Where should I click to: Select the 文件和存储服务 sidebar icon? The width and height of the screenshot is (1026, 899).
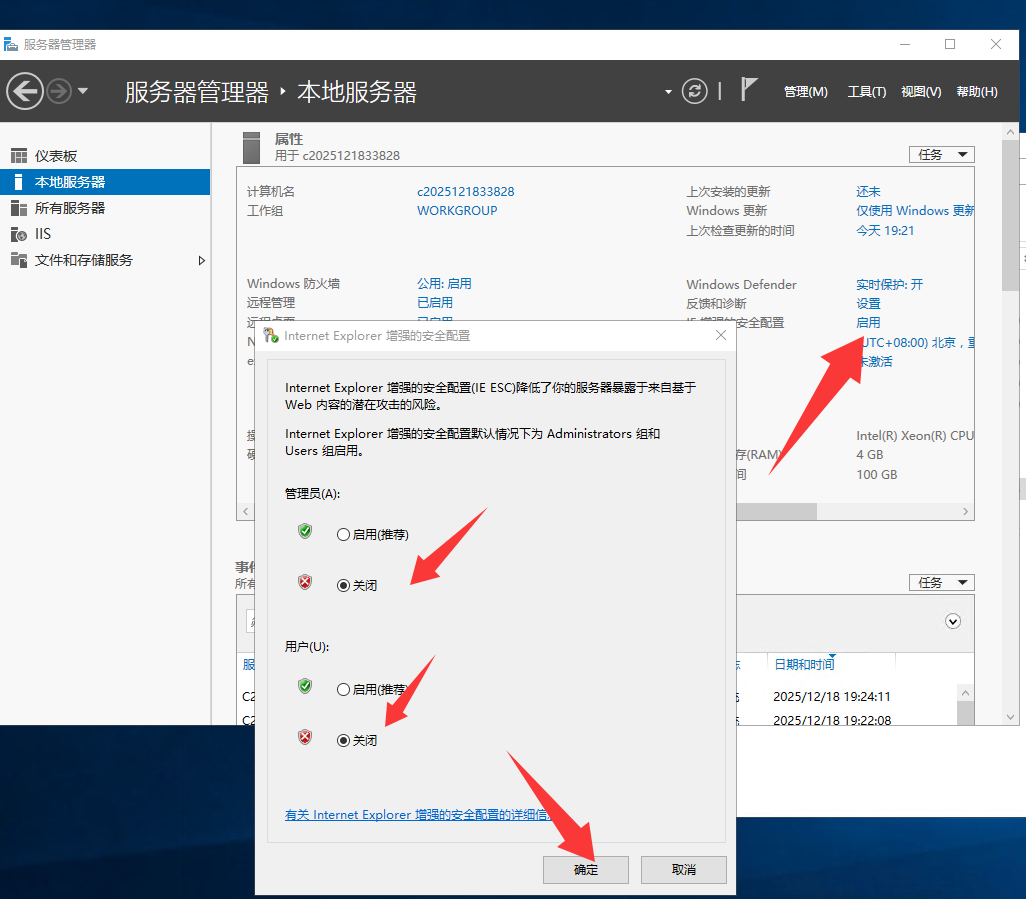[x=18, y=260]
